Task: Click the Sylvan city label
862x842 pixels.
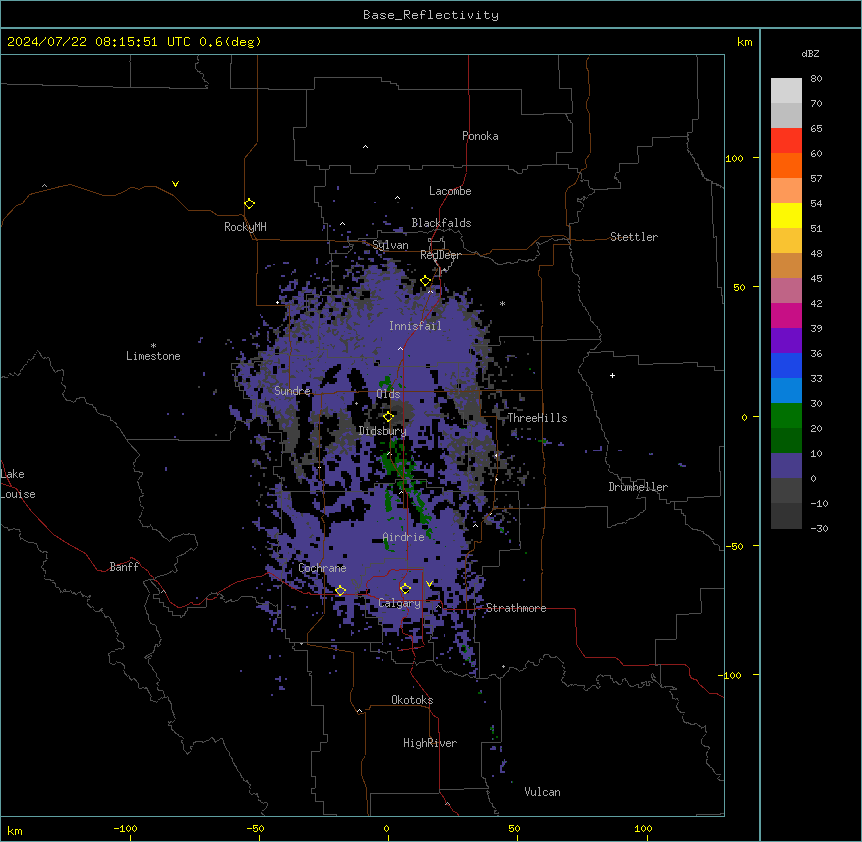Action: click(x=390, y=245)
